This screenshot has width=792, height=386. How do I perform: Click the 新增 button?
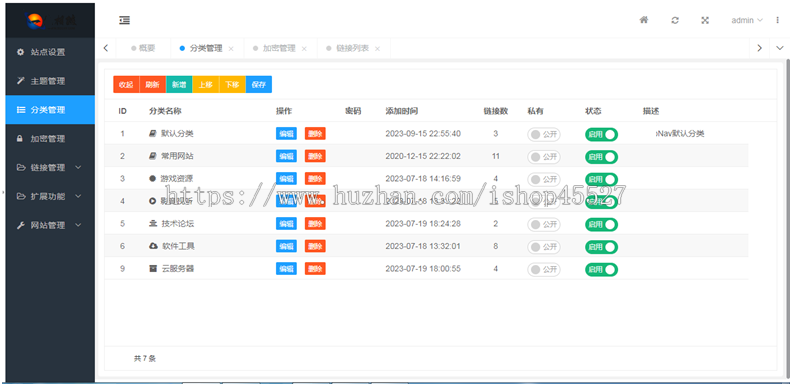tap(179, 84)
